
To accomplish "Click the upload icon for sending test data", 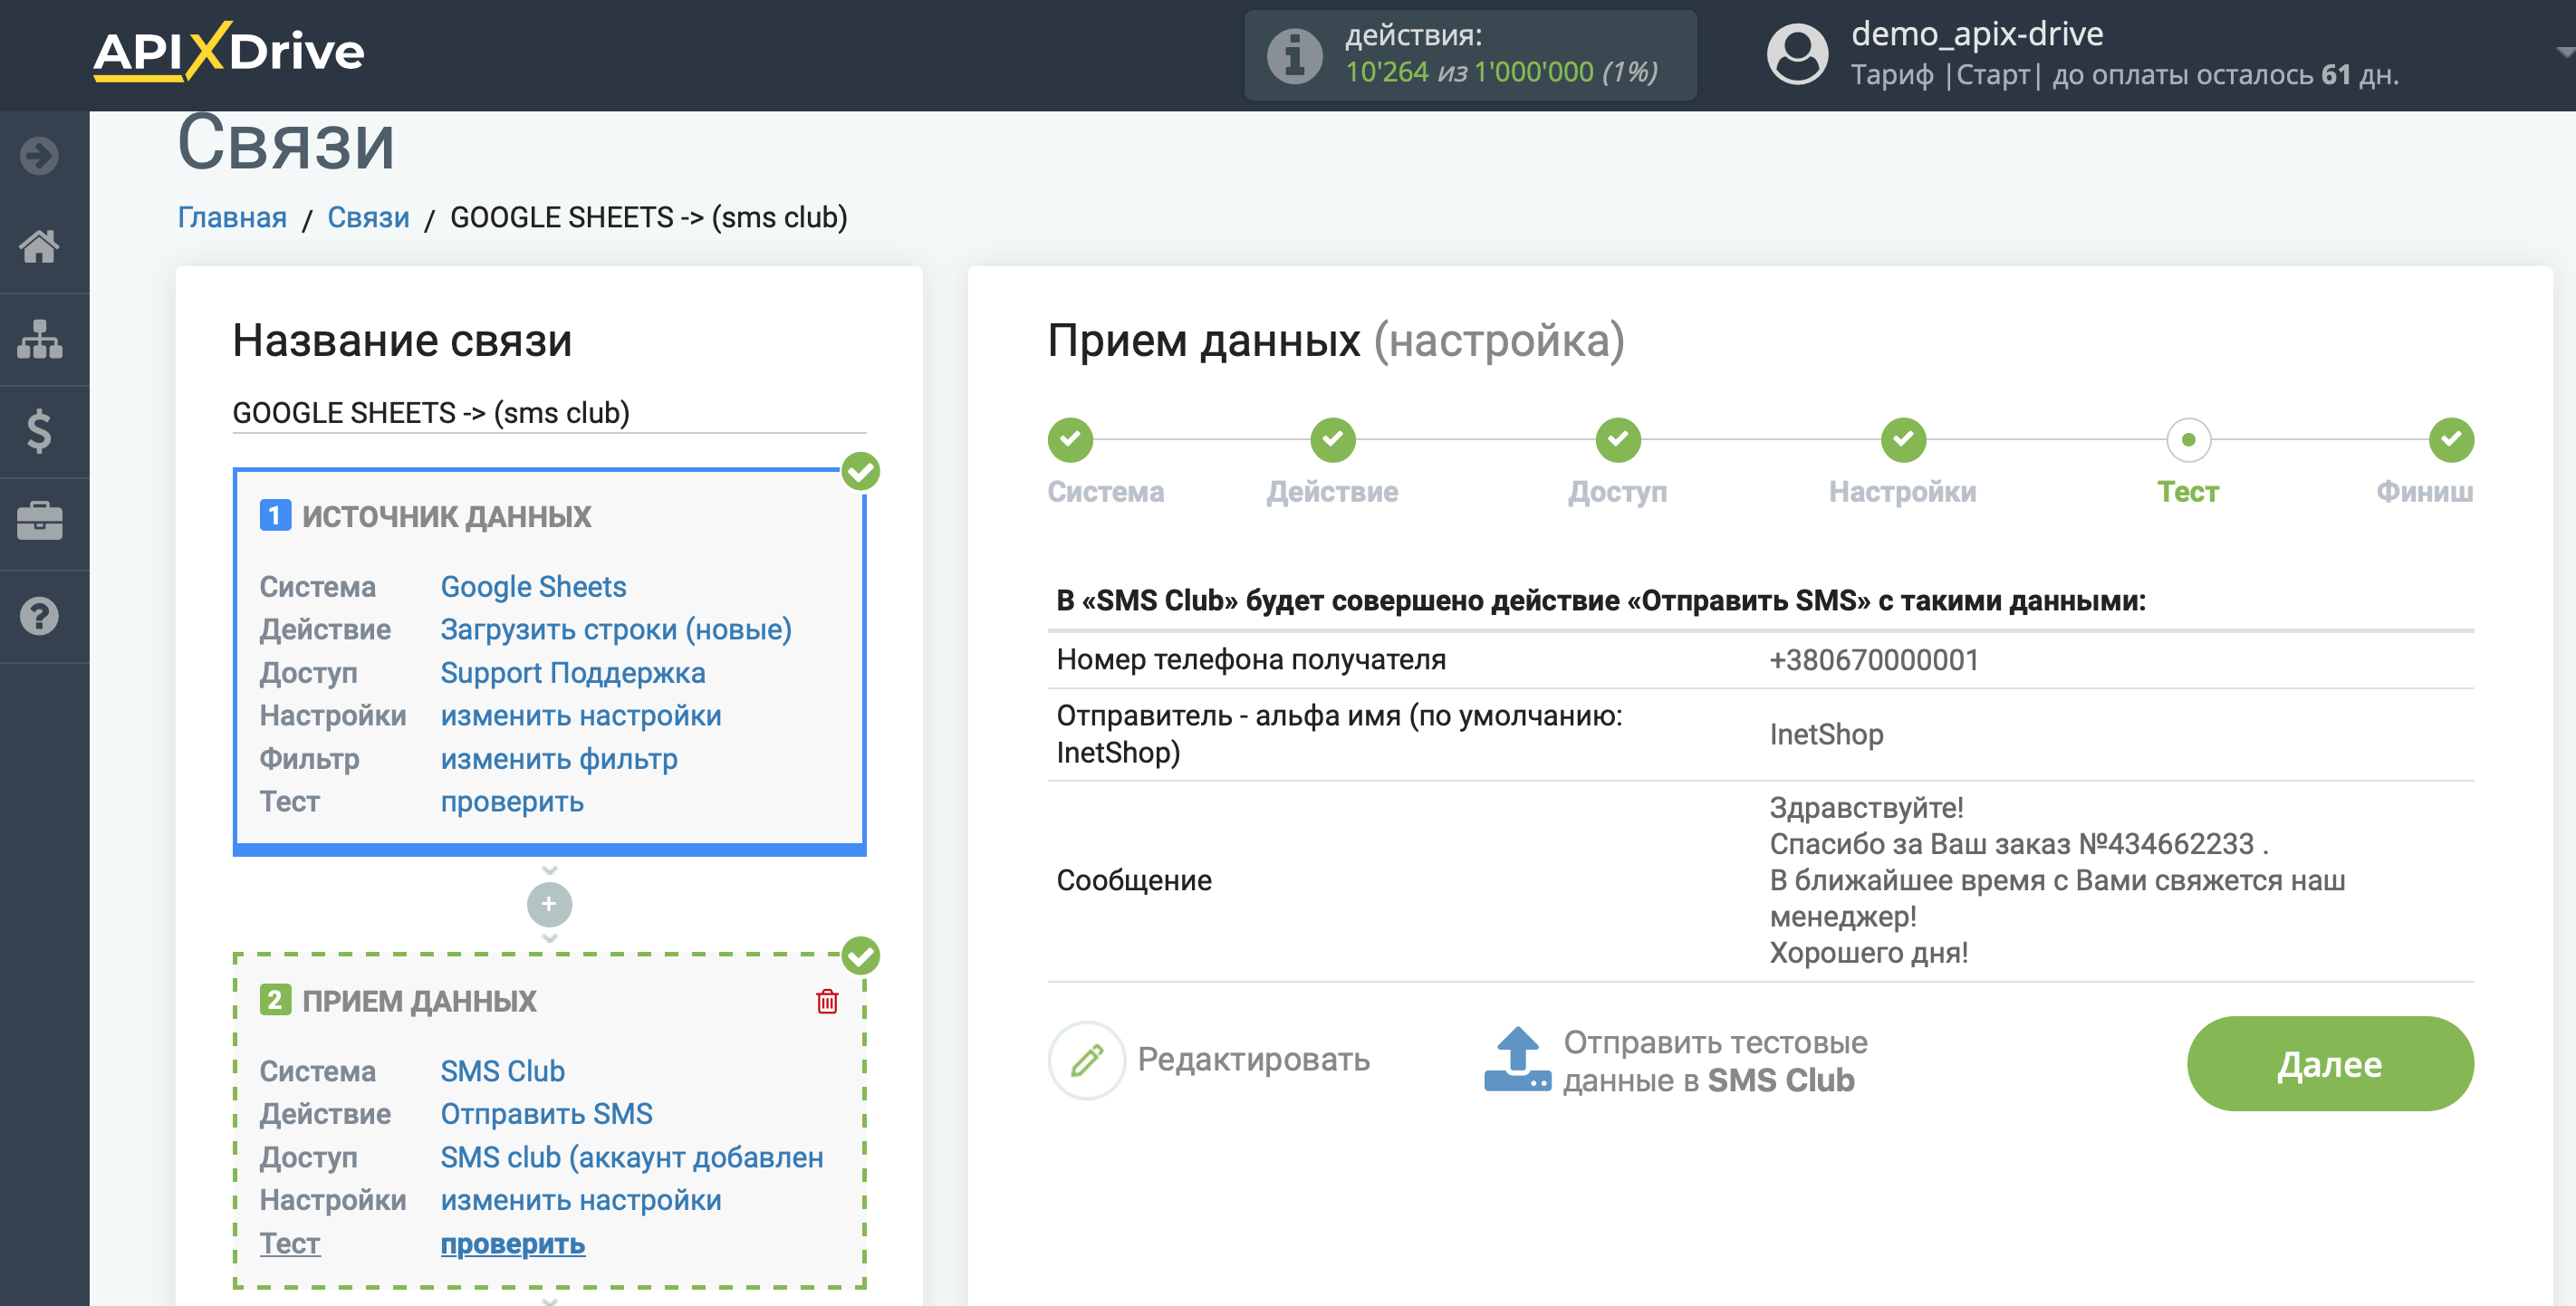I will 1517,1060.
